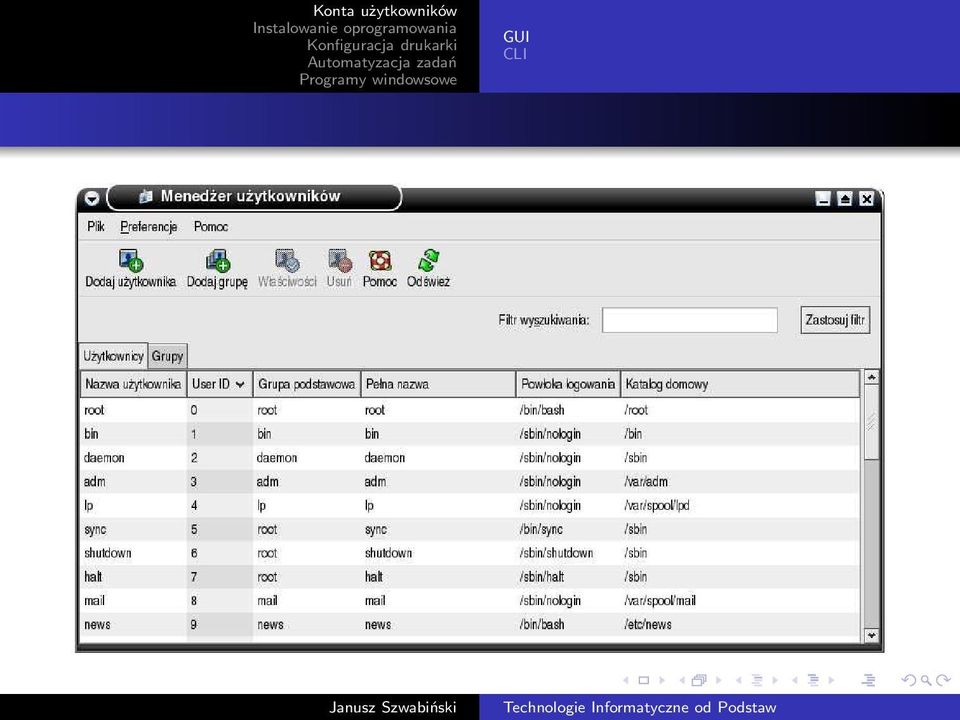This screenshot has height=720, width=960.
Task: Select the shutdown user row
Action: pyautogui.click(x=470, y=553)
